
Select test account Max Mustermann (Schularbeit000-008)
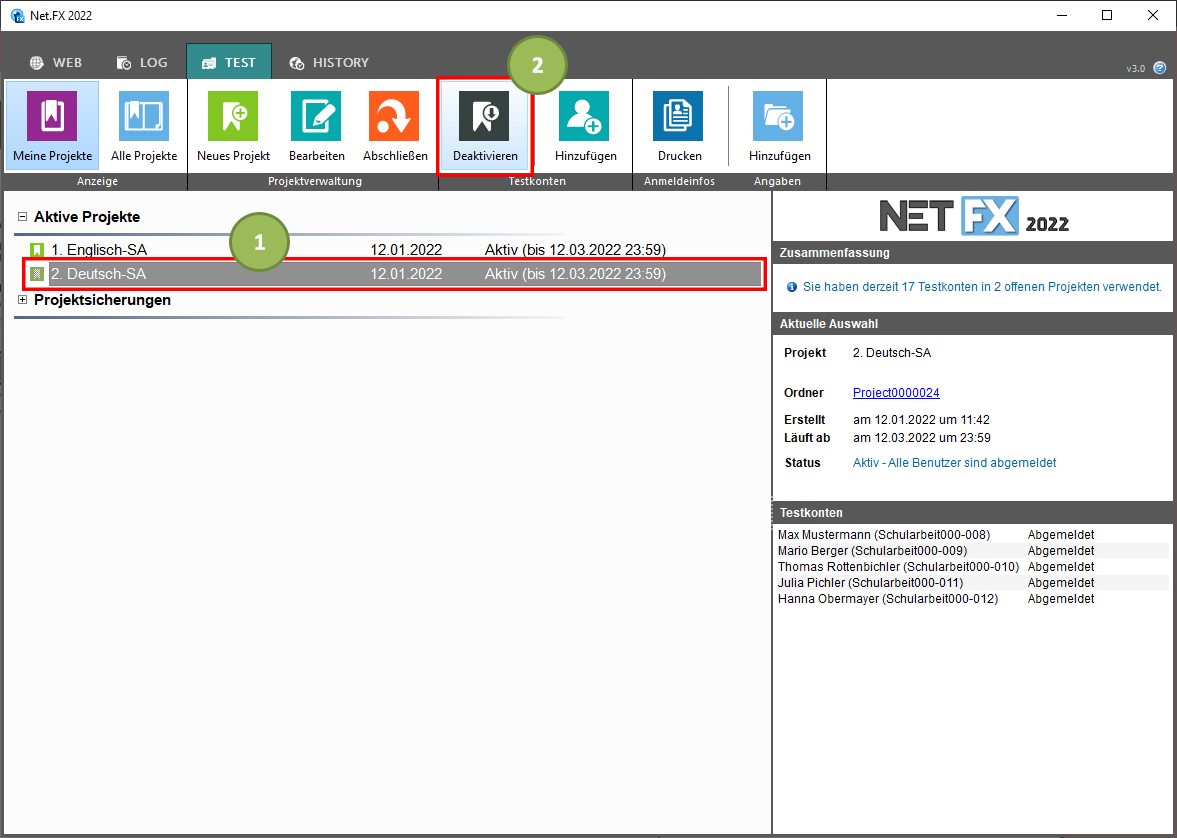884,535
